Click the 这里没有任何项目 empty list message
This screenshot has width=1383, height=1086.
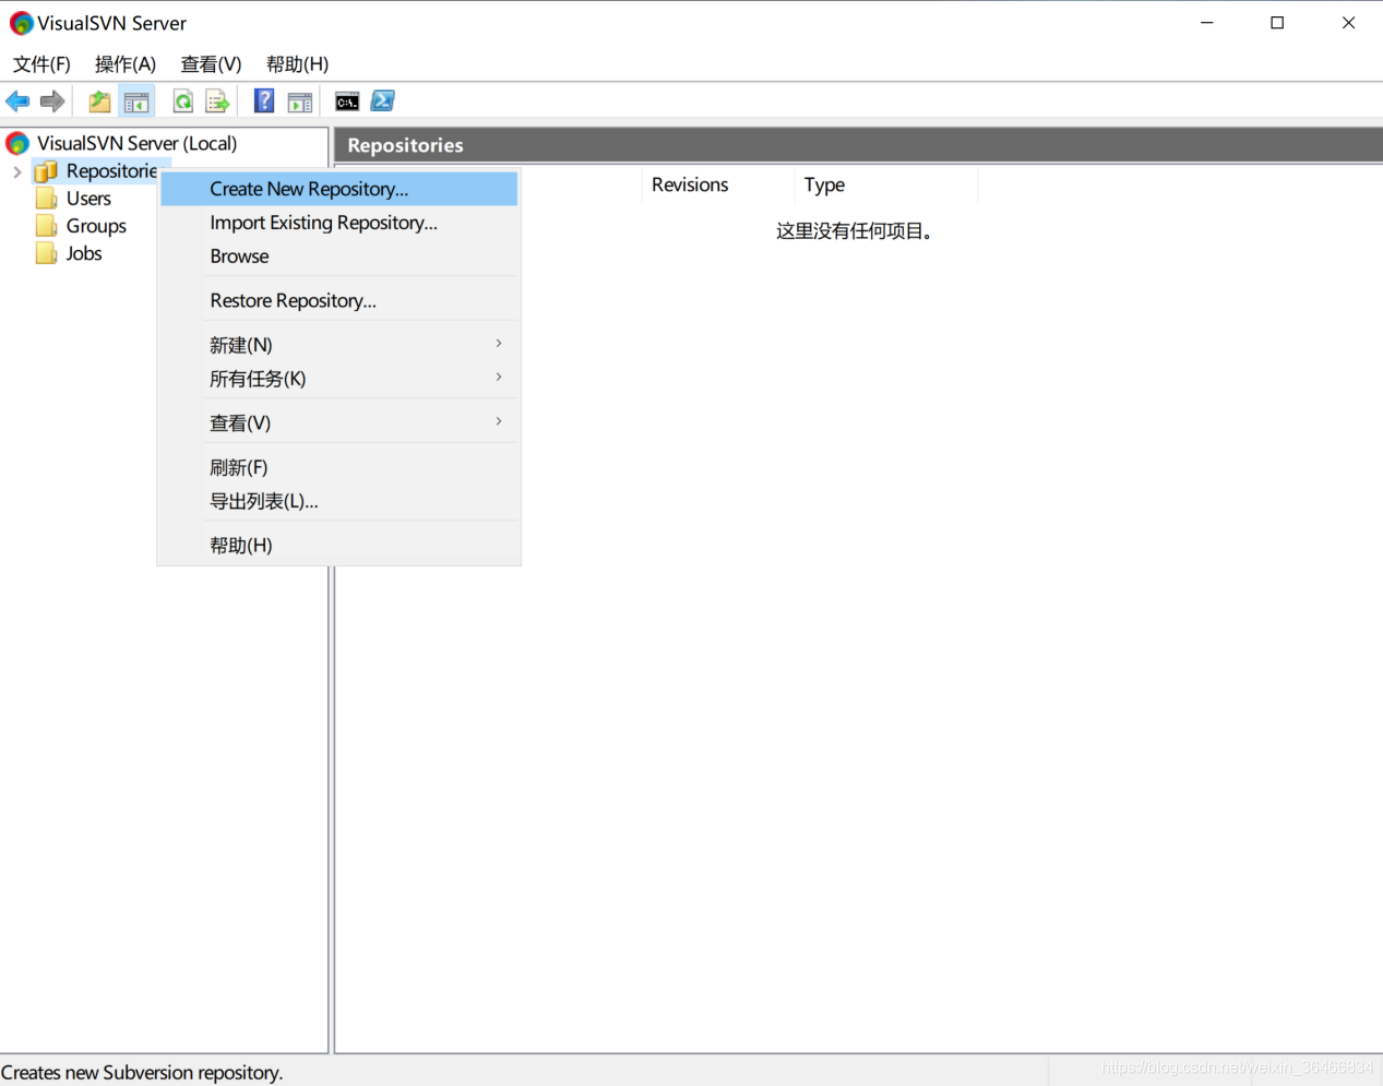coord(855,231)
